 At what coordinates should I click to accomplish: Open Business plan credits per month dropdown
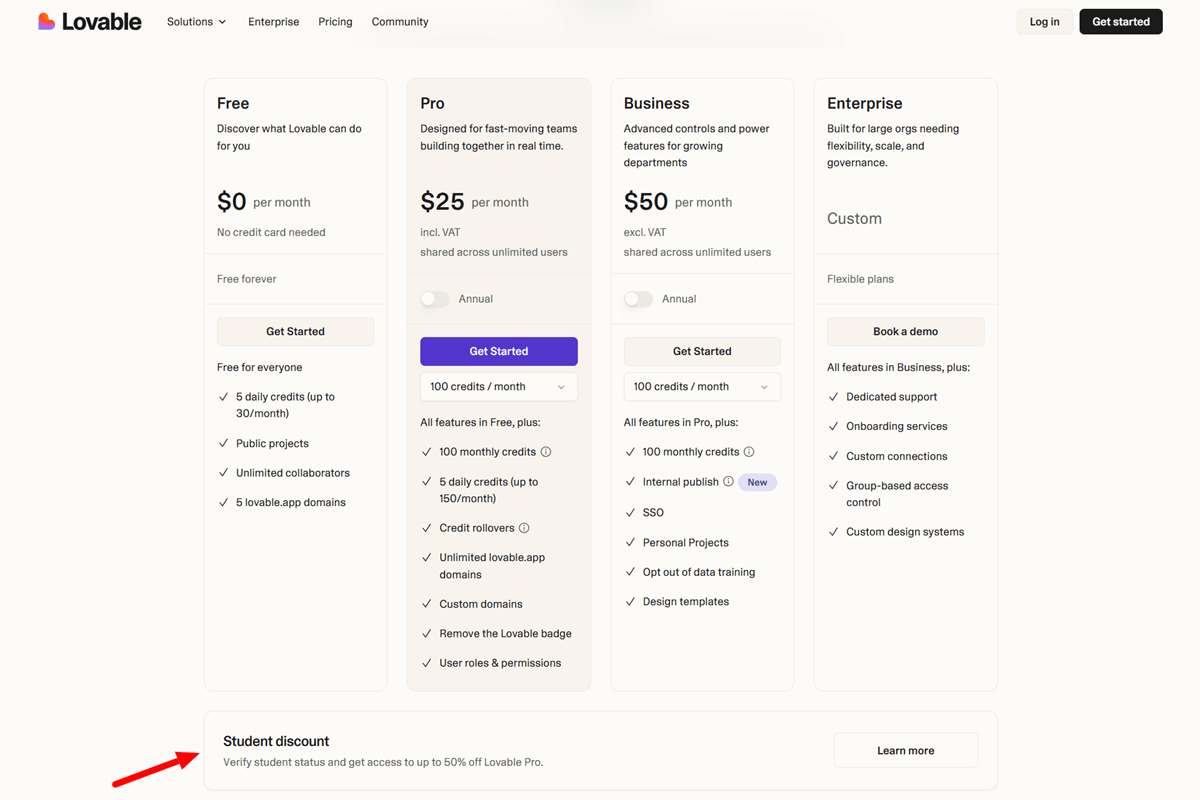pyautogui.click(x=702, y=387)
